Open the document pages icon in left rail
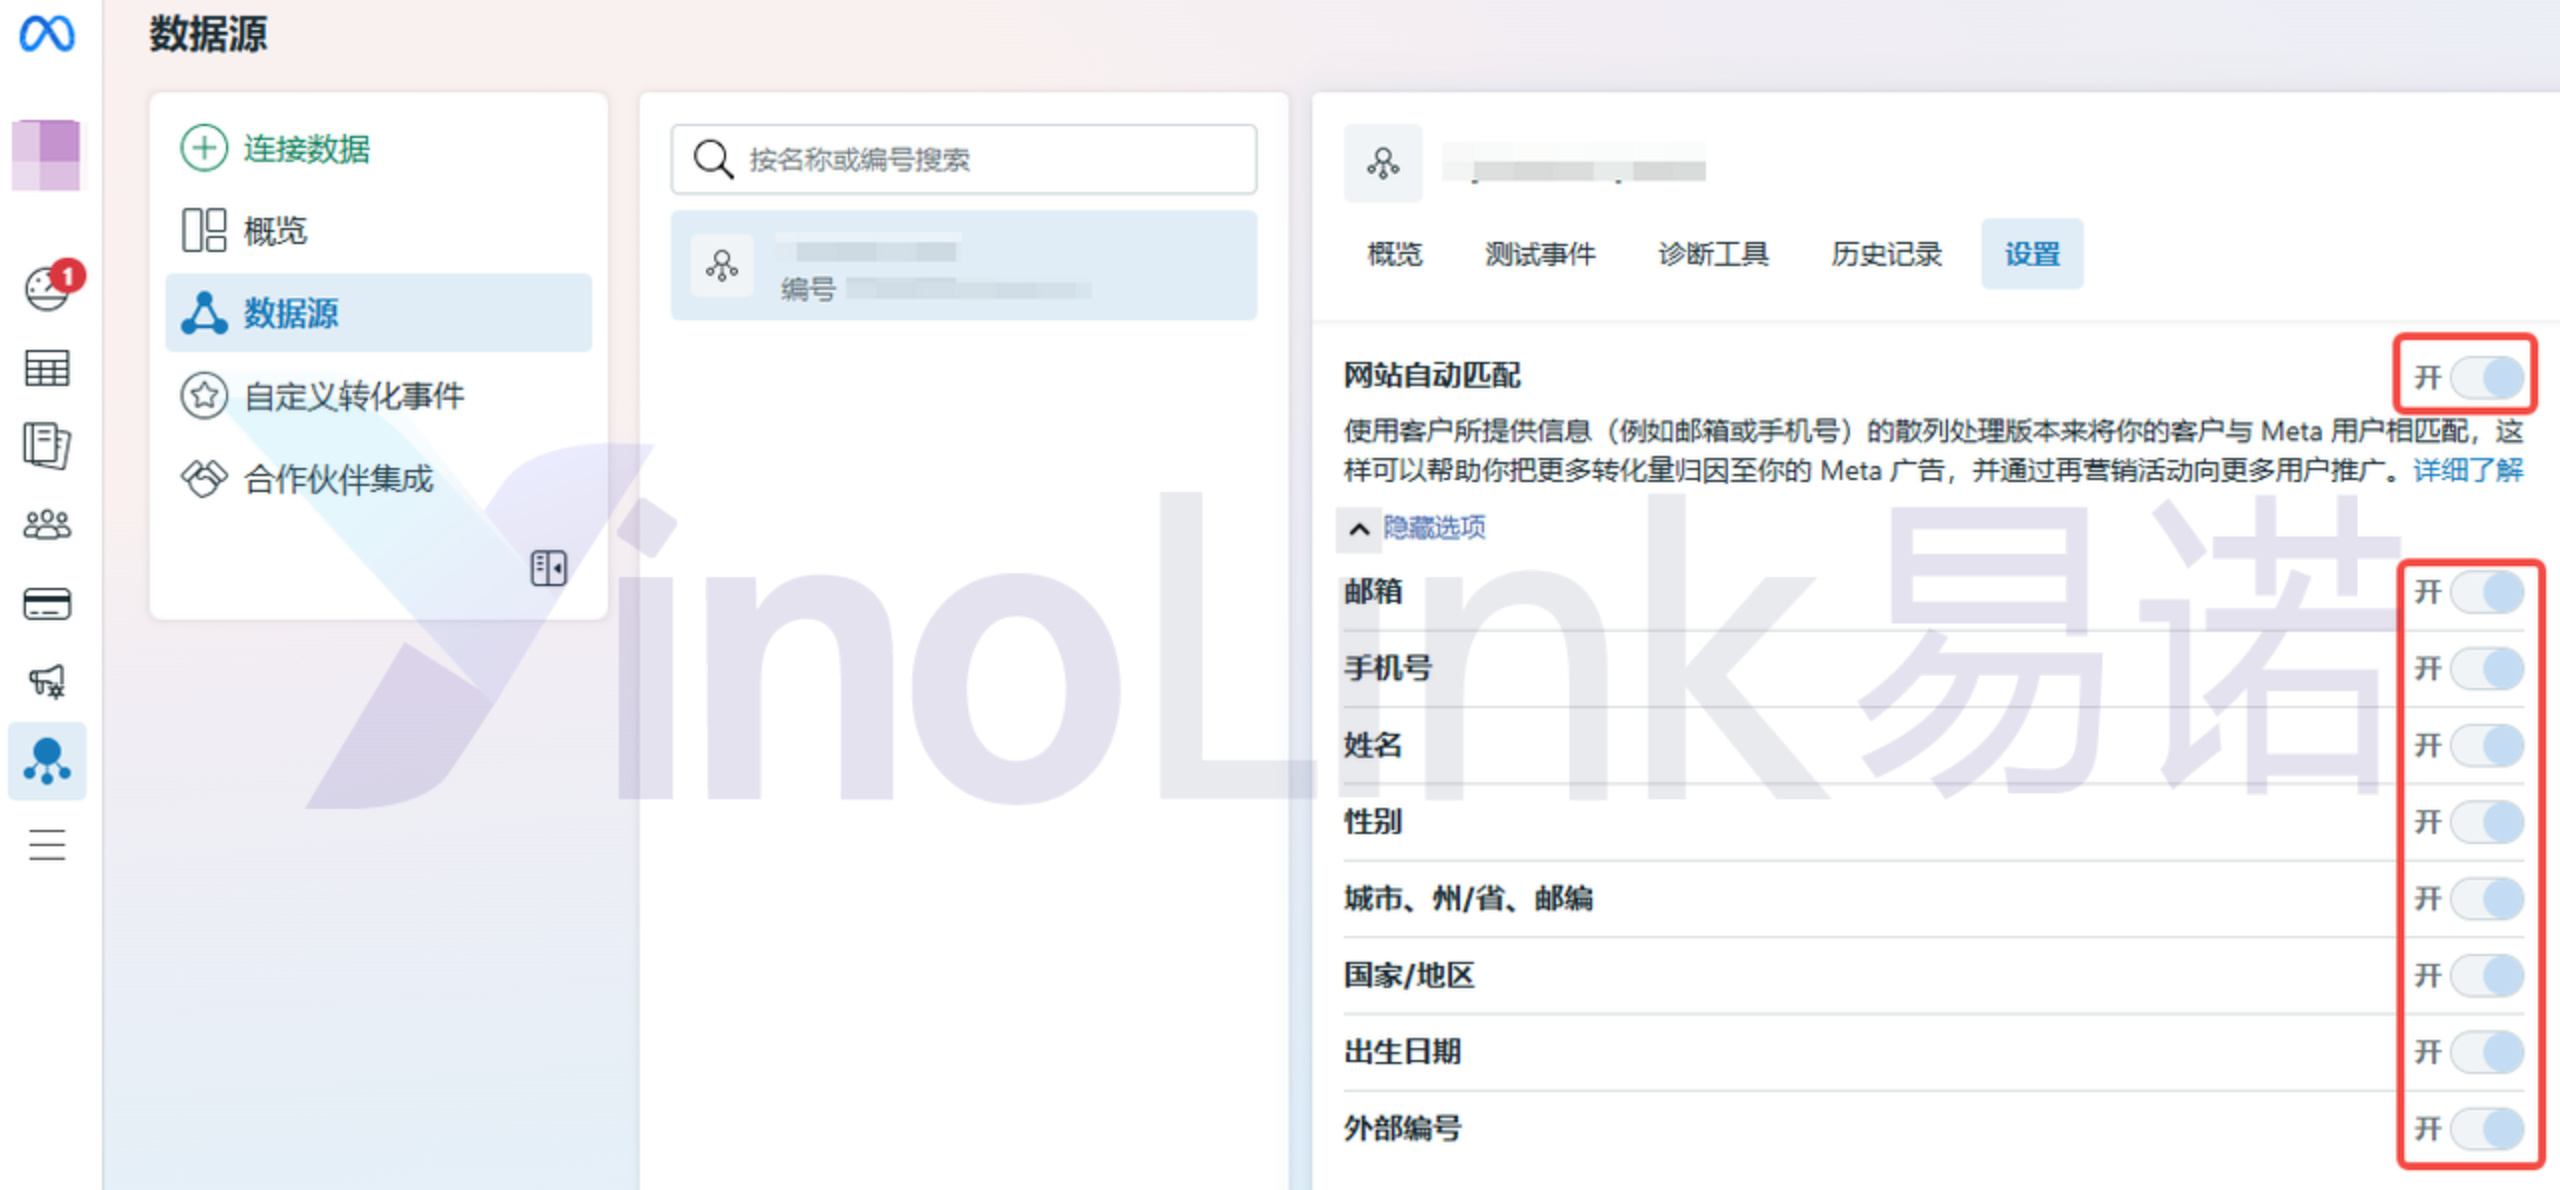2560x1190 pixels. click(46, 446)
